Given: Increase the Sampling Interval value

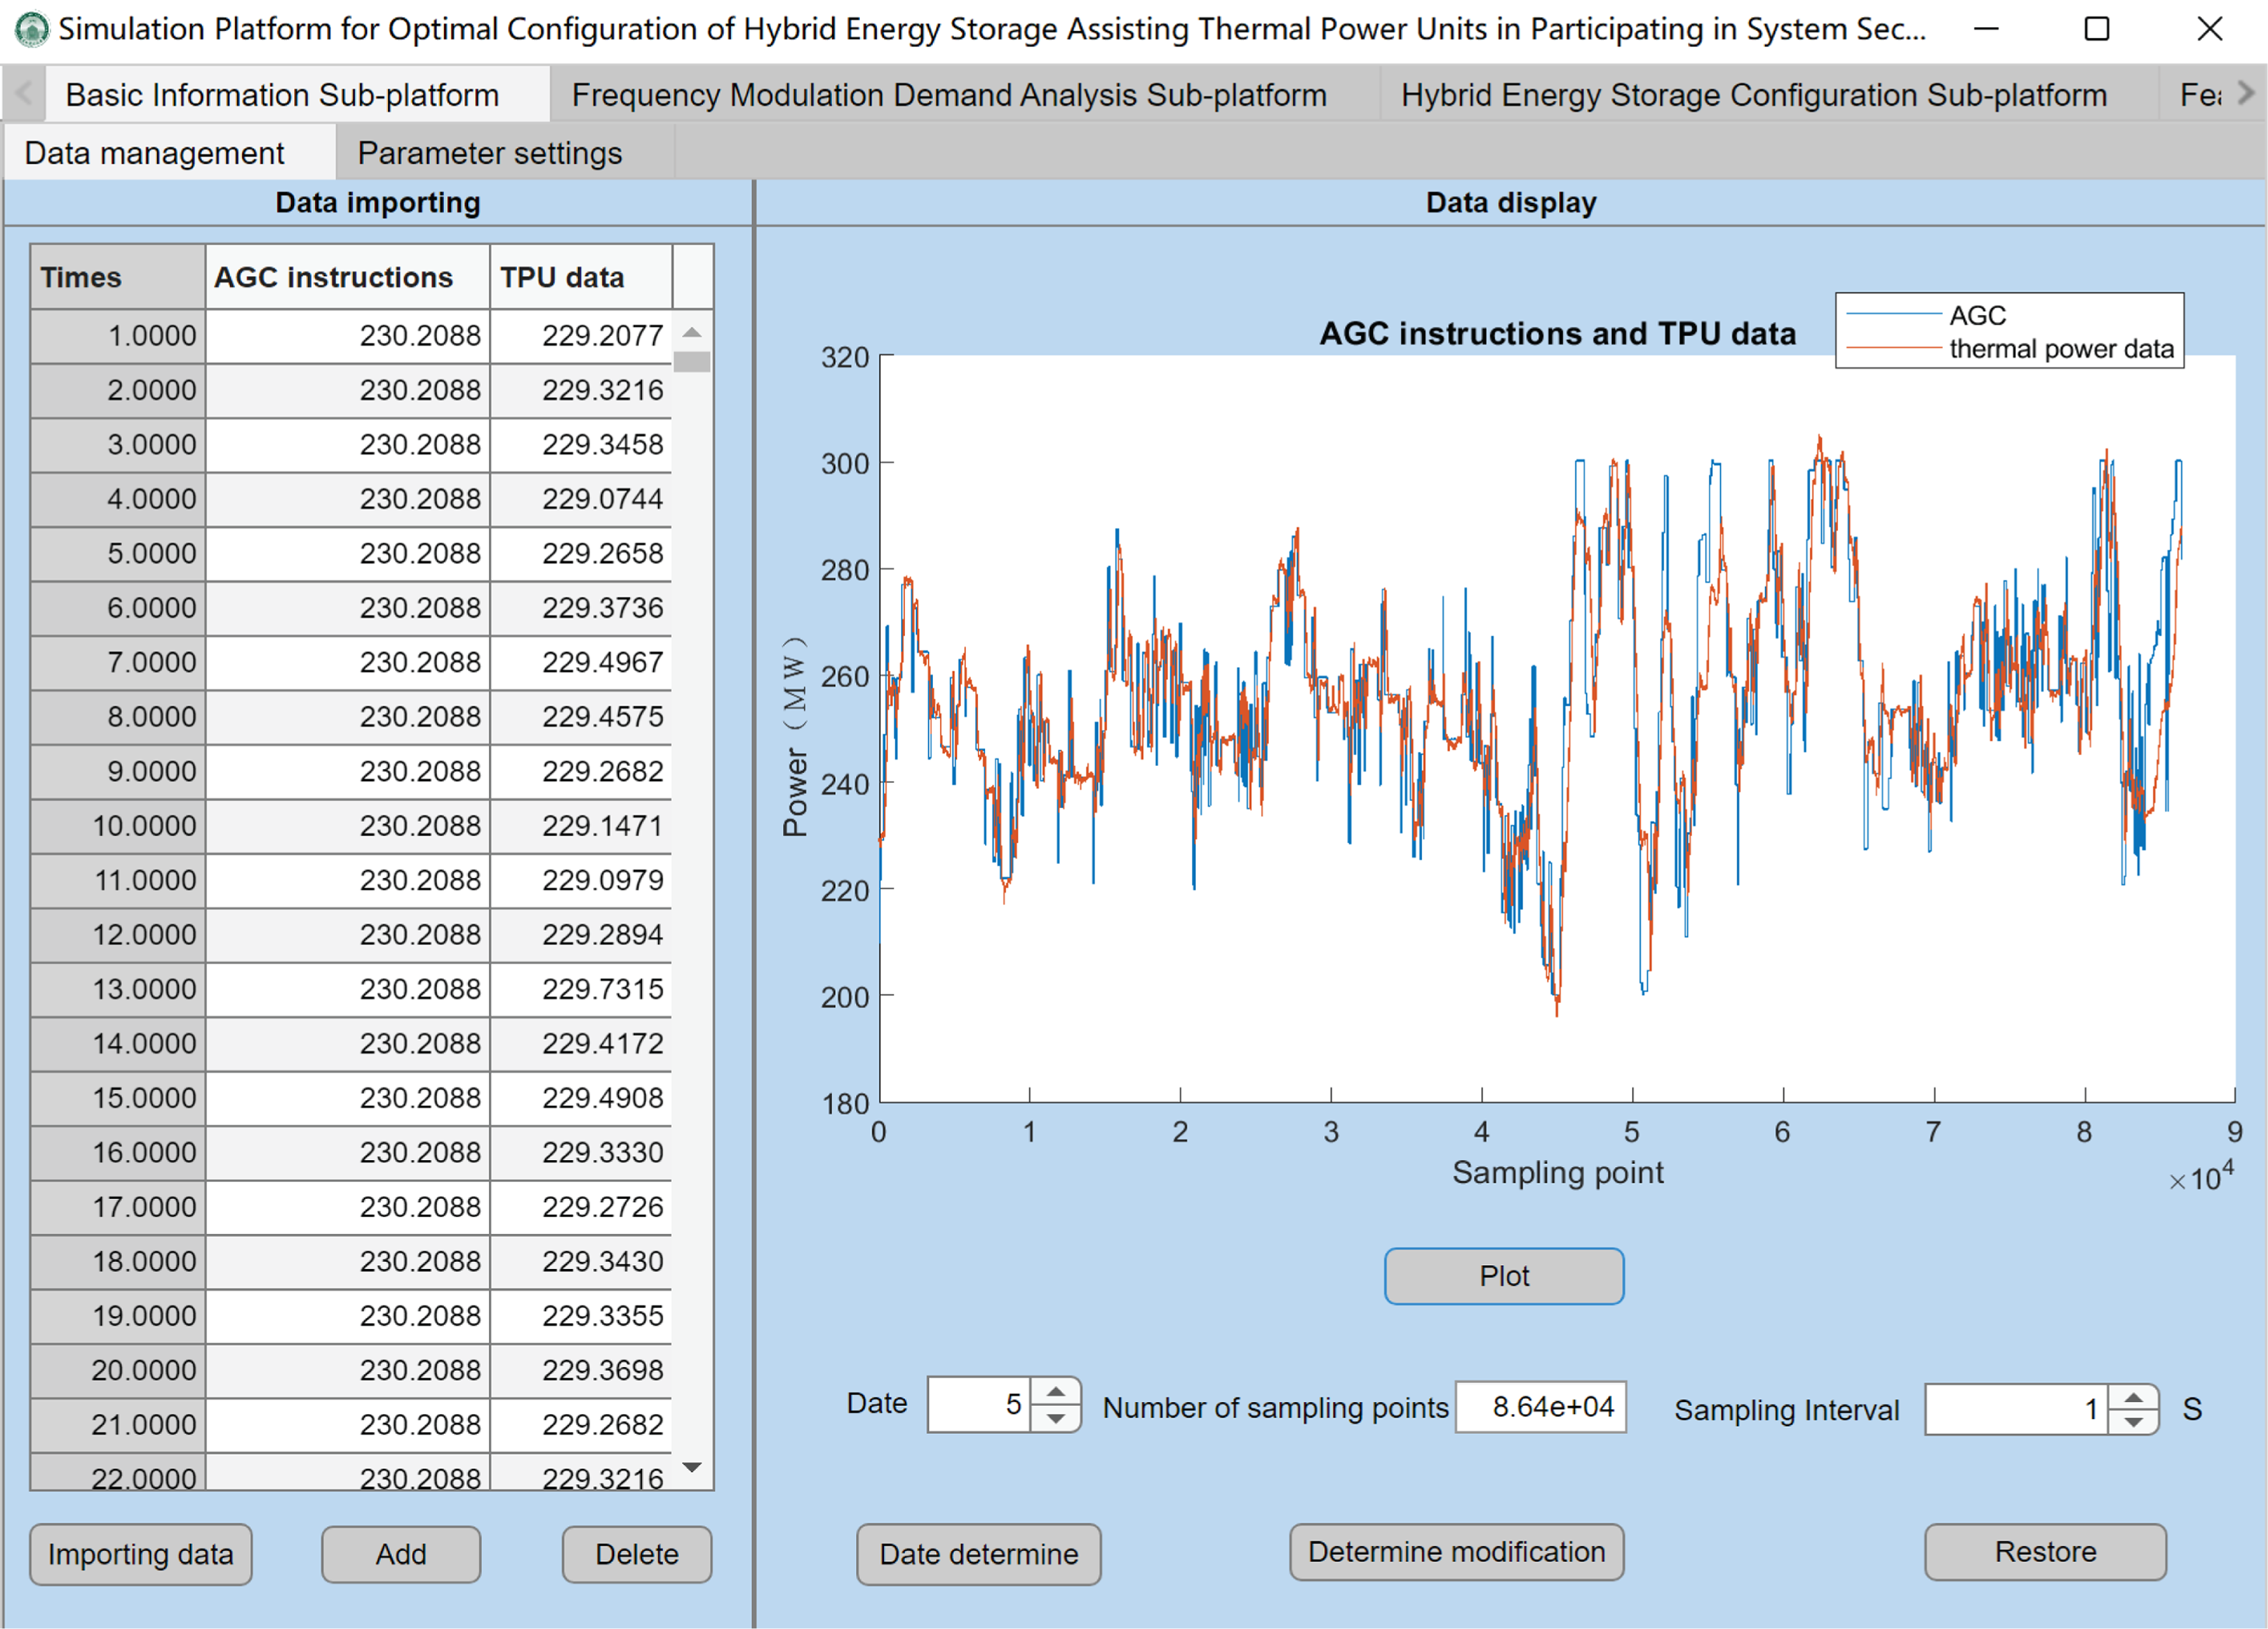Looking at the screenshot, I should (2133, 1398).
